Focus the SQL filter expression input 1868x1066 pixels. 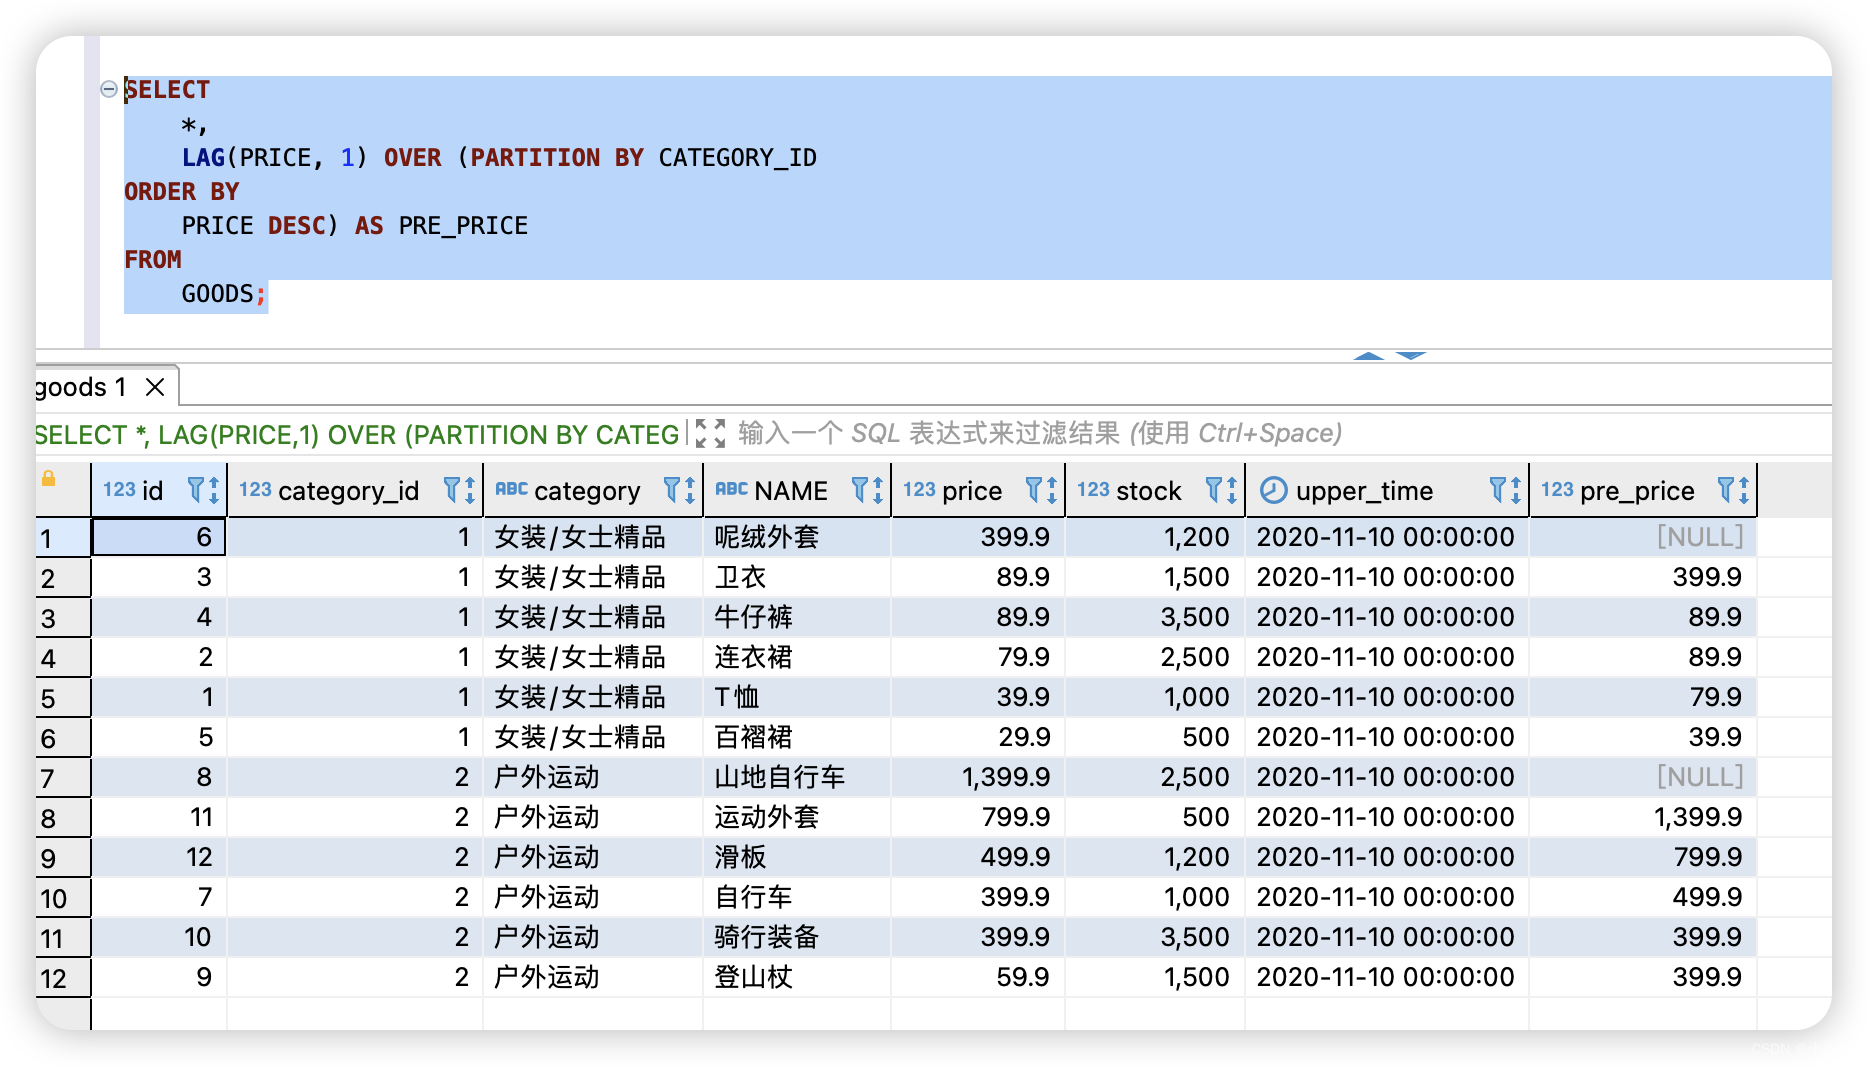pyautogui.click(x=1040, y=433)
